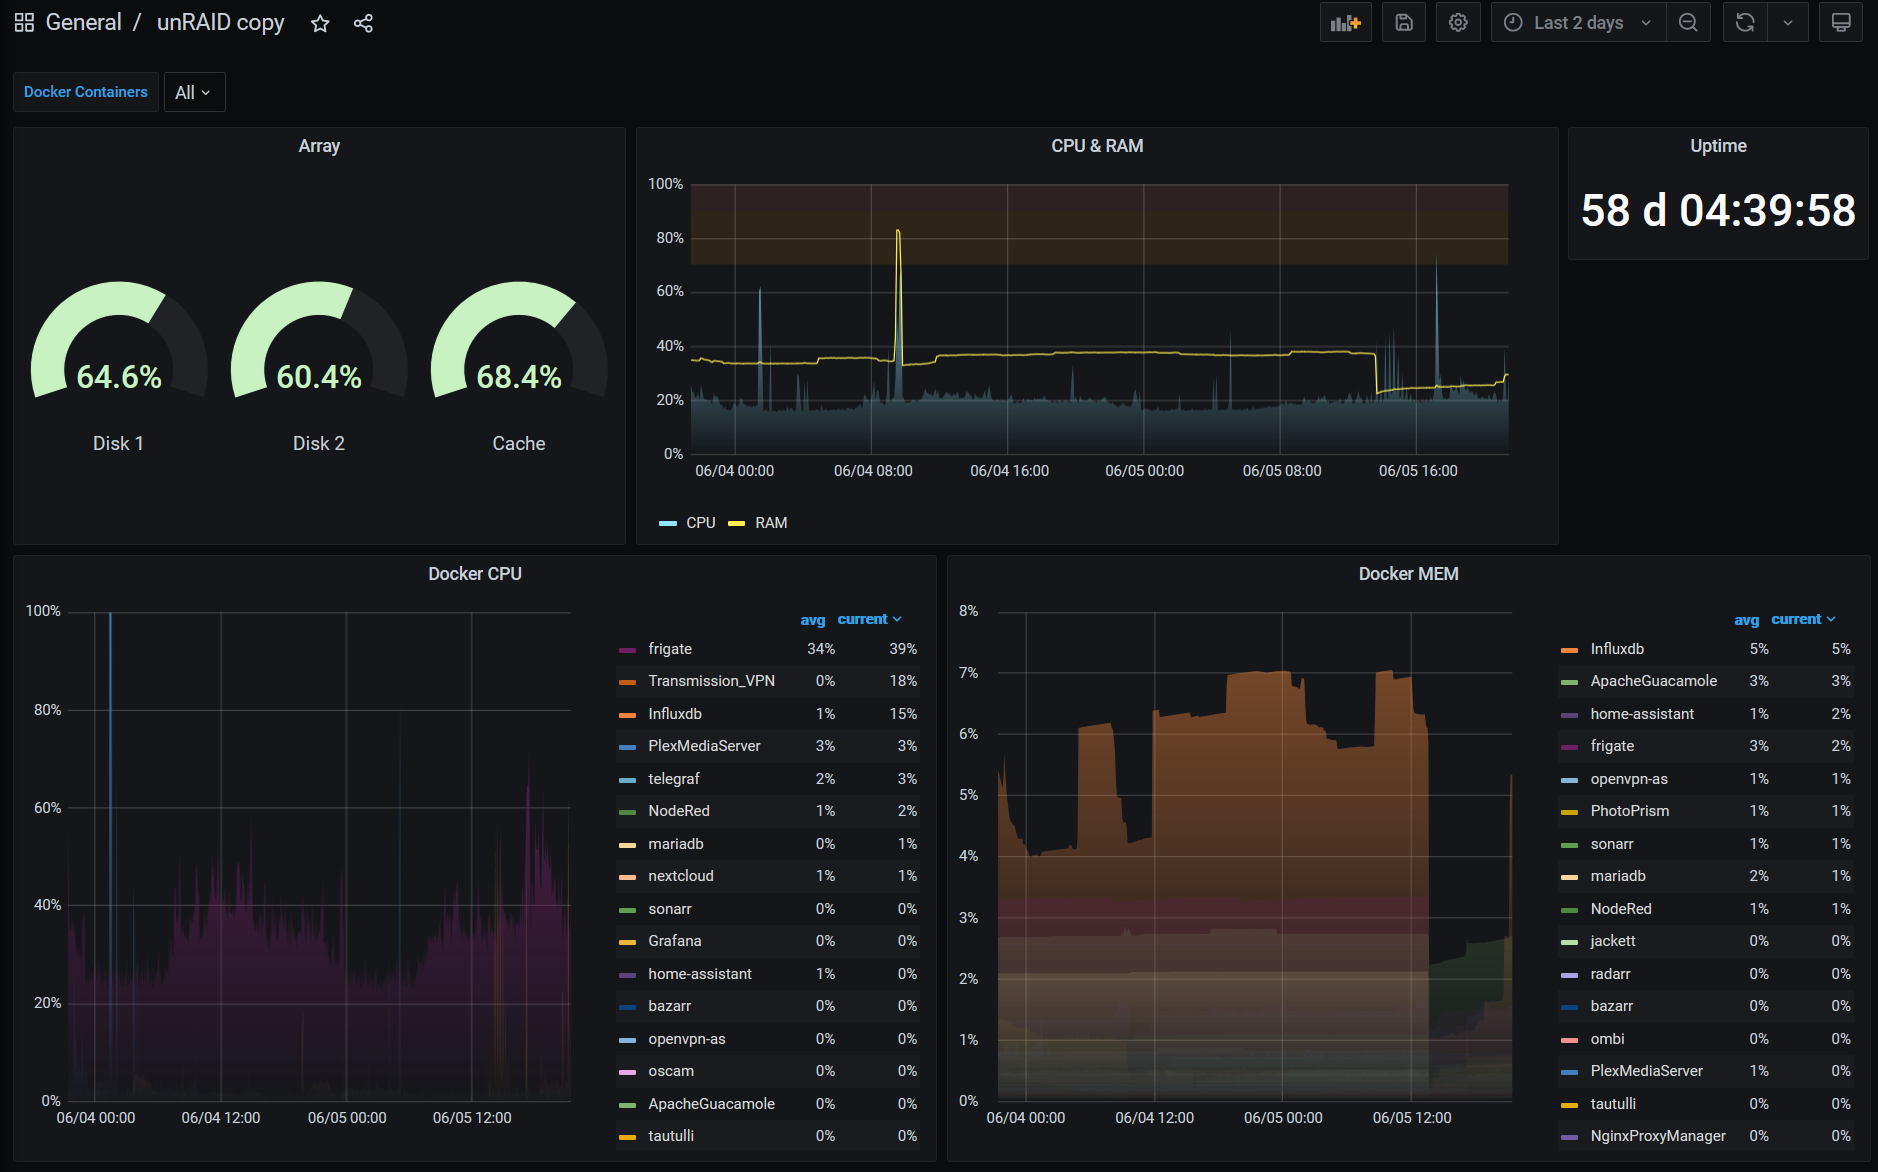Viewport: 1878px width, 1172px height.
Task: Open the Array panel title menu
Action: (319, 146)
